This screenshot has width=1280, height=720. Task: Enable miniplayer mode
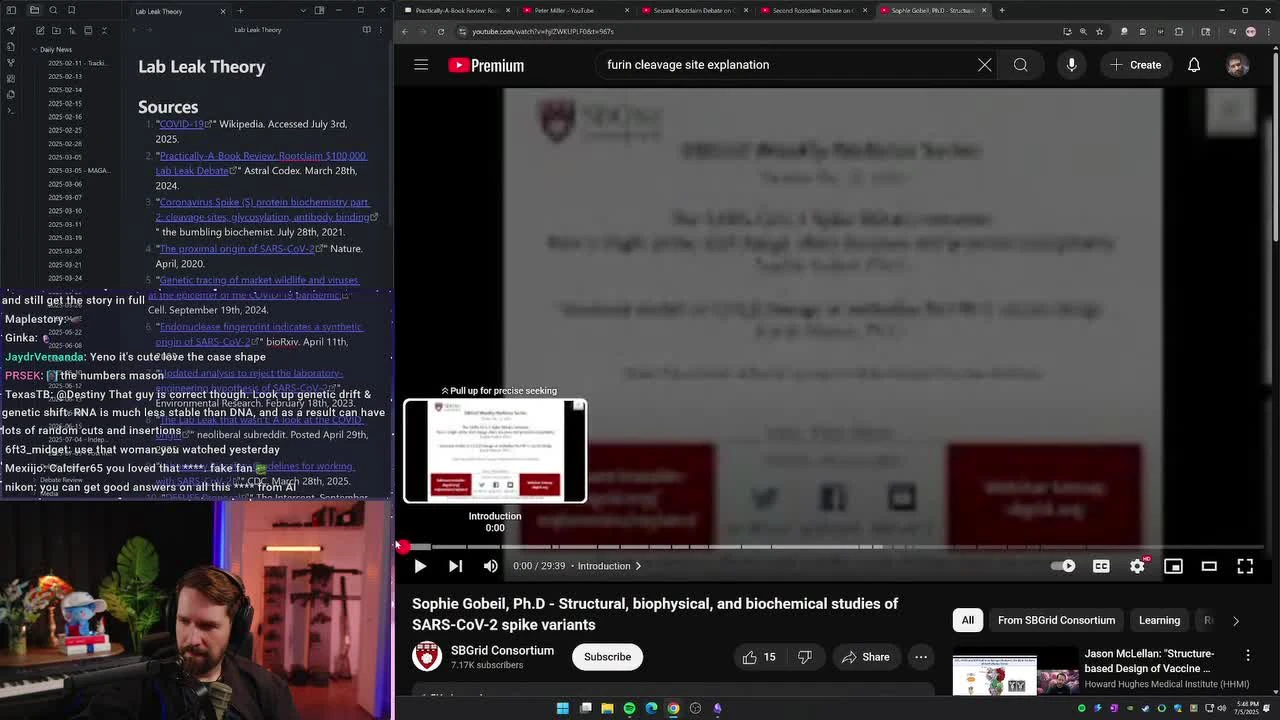[1173, 566]
